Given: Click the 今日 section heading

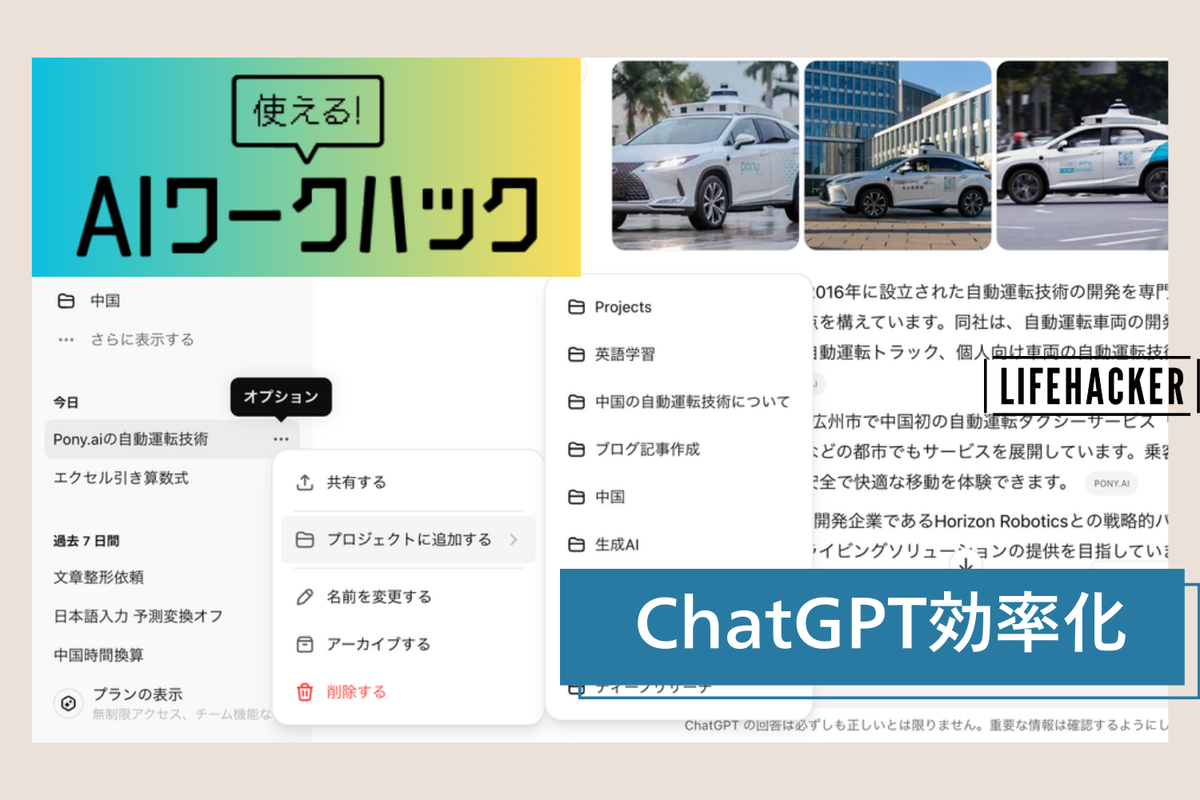Looking at the screenshot, I should [x=66, y=402].
